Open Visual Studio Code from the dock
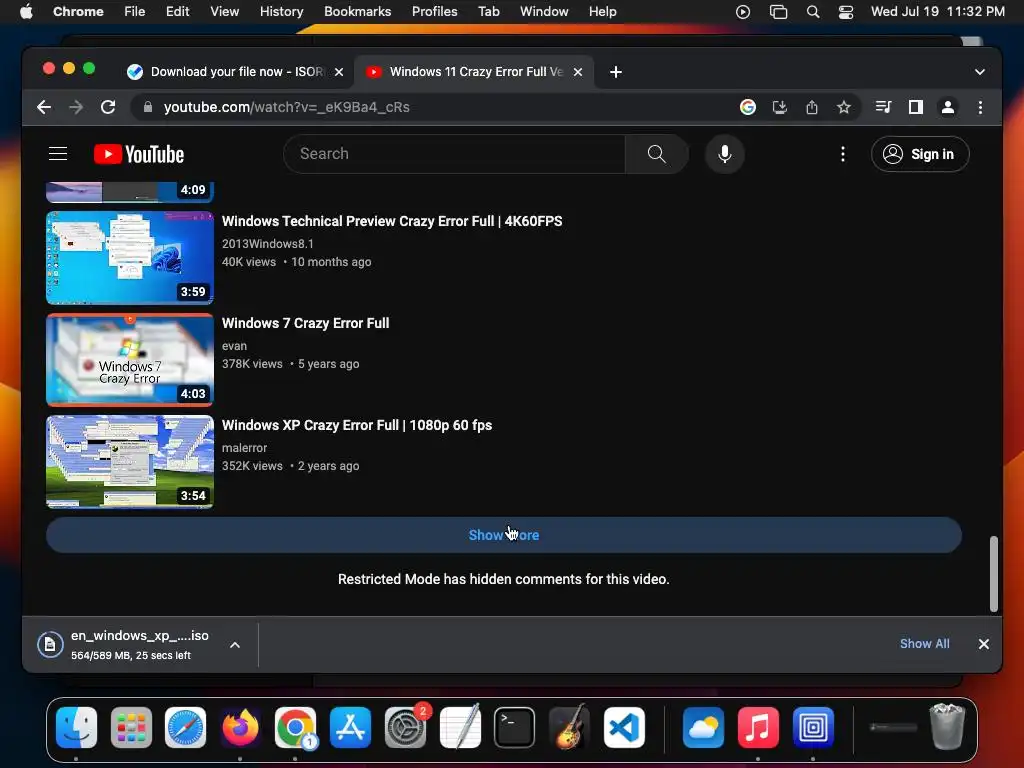The width and height of the screenshot is (1024, 768). point(624,728)
